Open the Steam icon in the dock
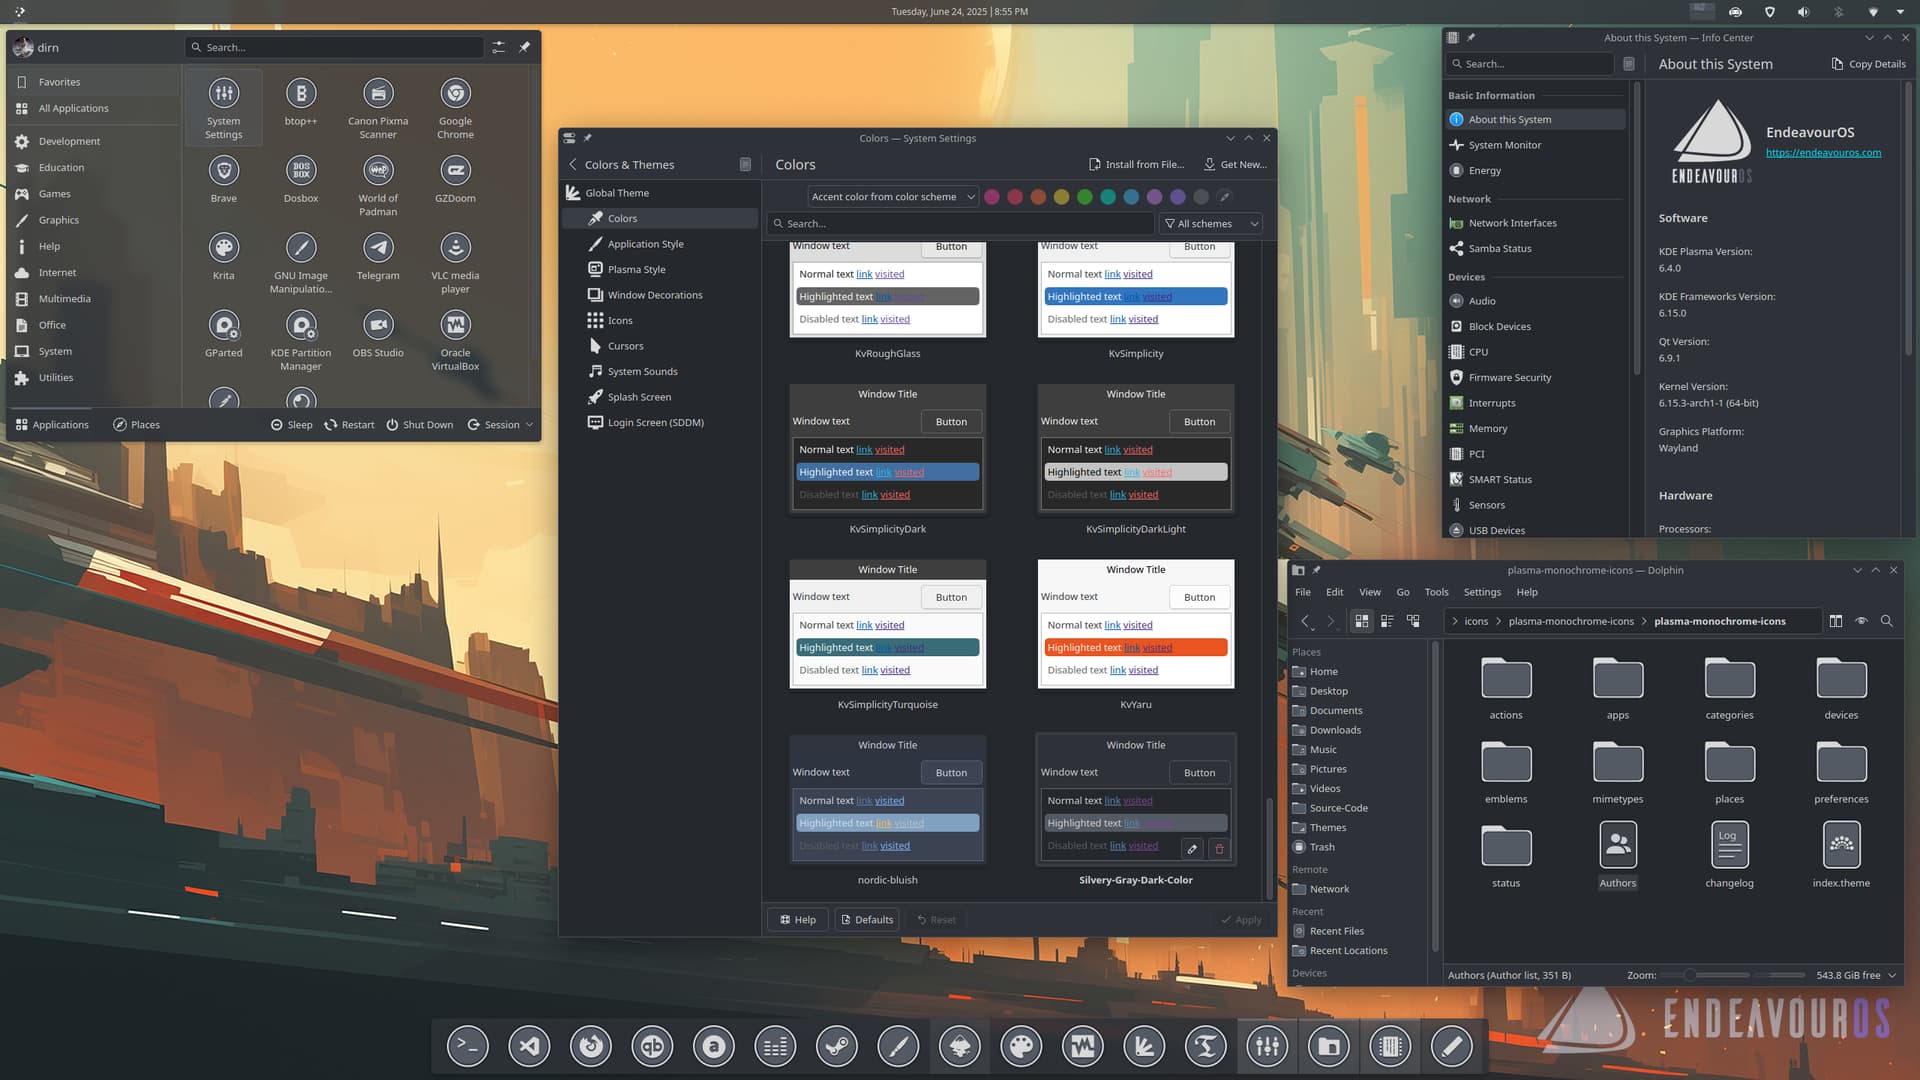This screenshot has height=1080, width=1920. tap(836, 1047)
